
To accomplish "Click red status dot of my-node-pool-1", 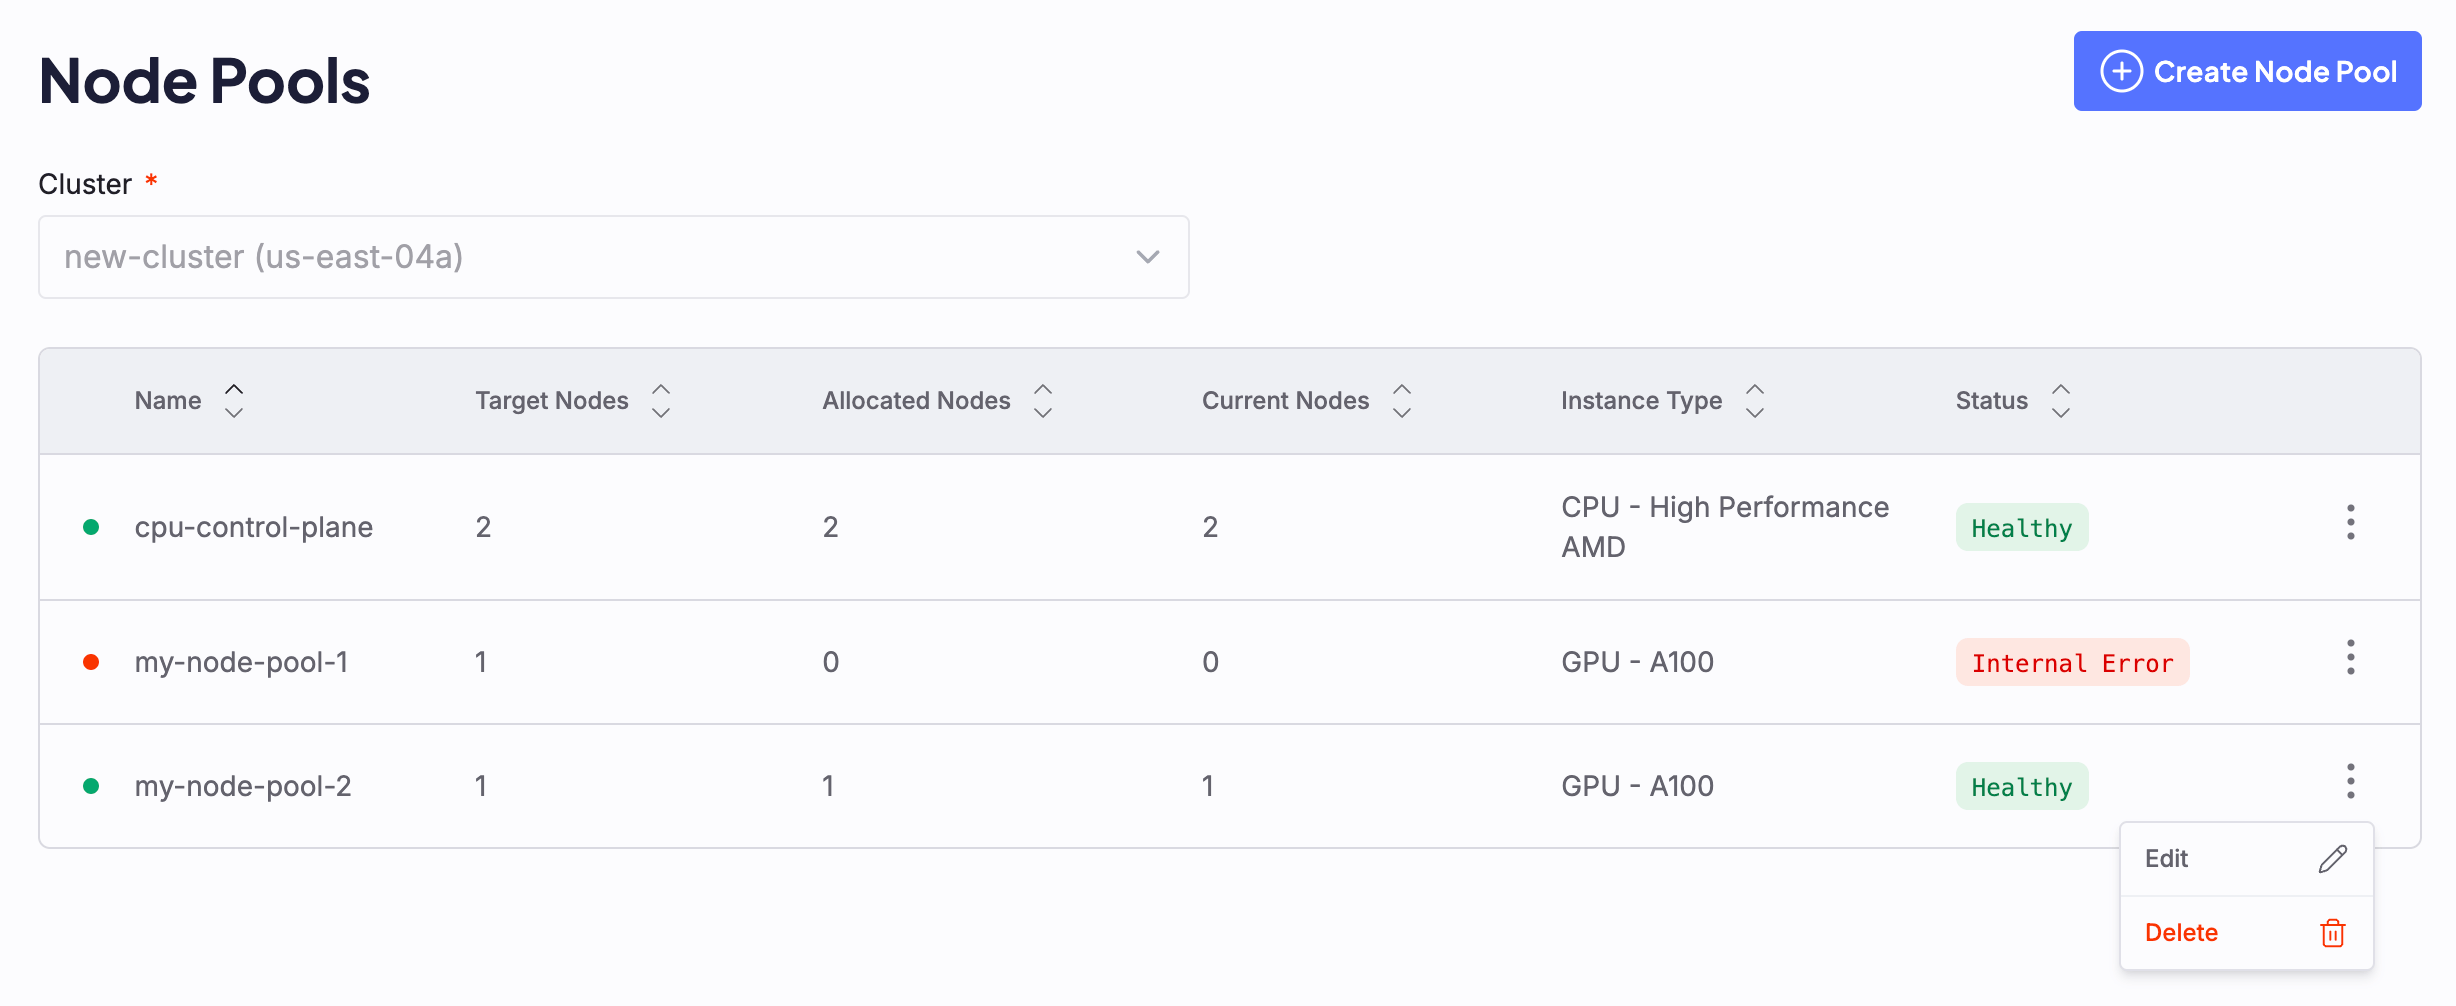I will click(x=91, y=662).
